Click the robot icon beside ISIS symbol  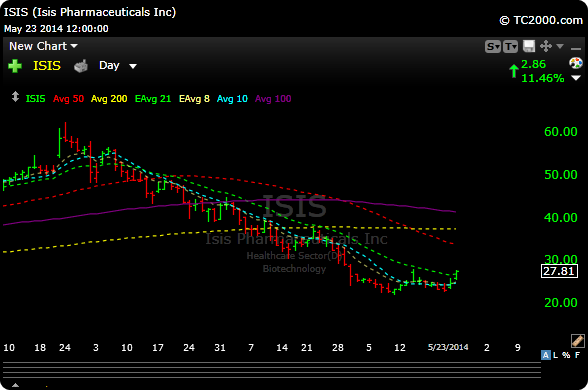click(81, 66)
